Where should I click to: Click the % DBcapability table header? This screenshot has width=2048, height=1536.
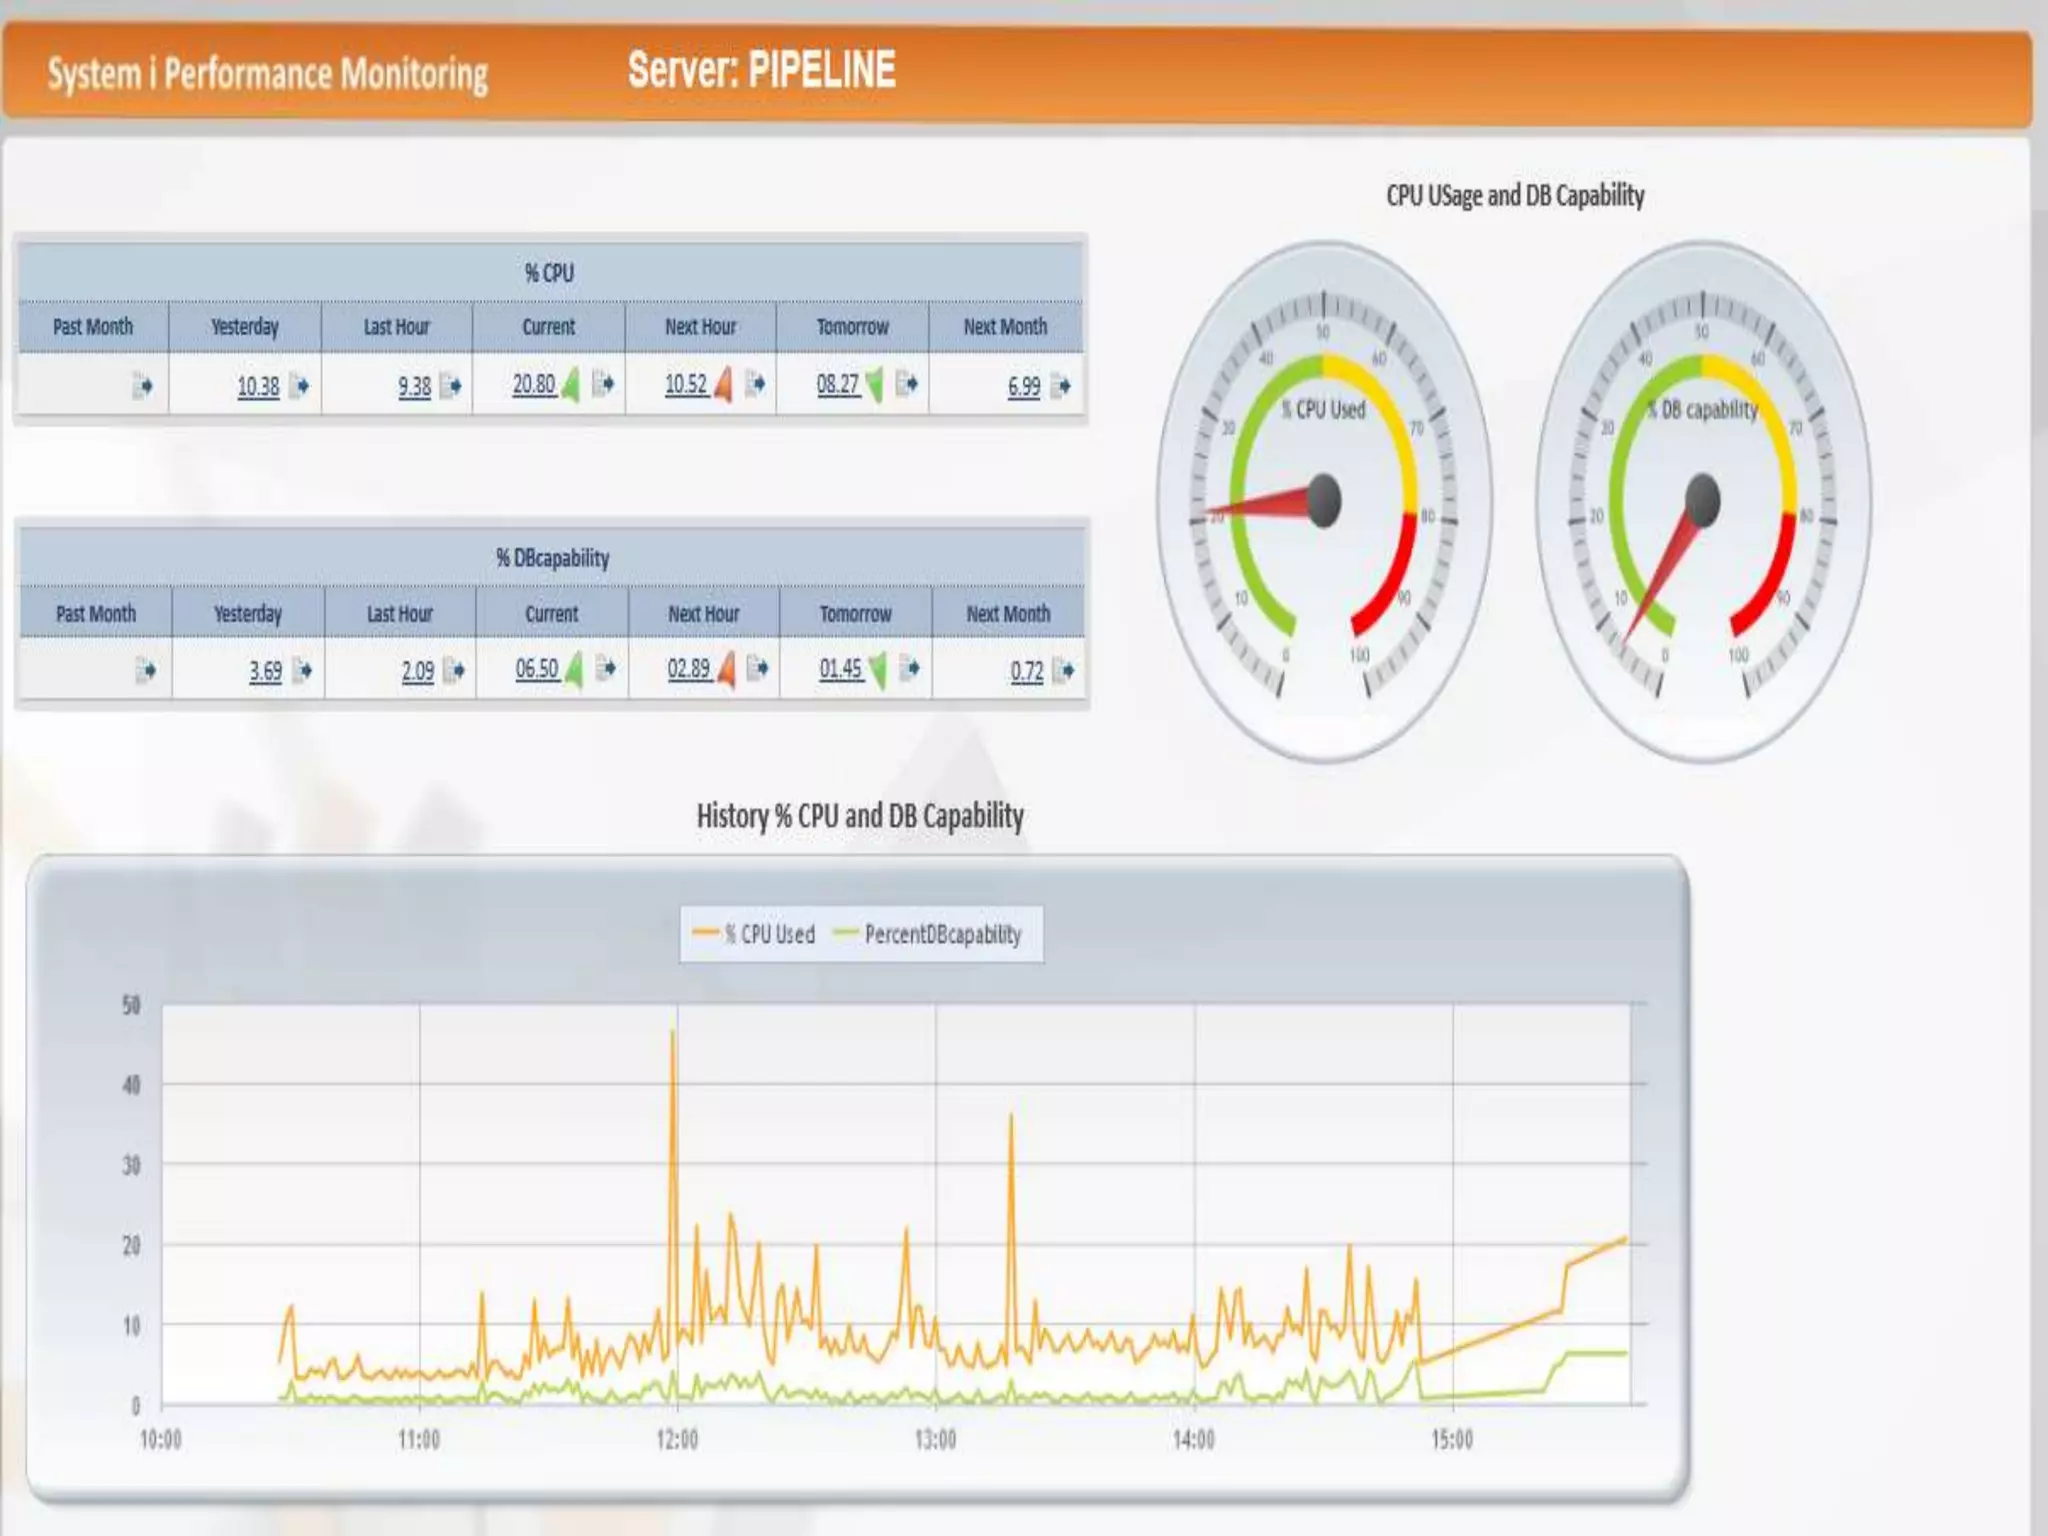click(x=552, y=558)
